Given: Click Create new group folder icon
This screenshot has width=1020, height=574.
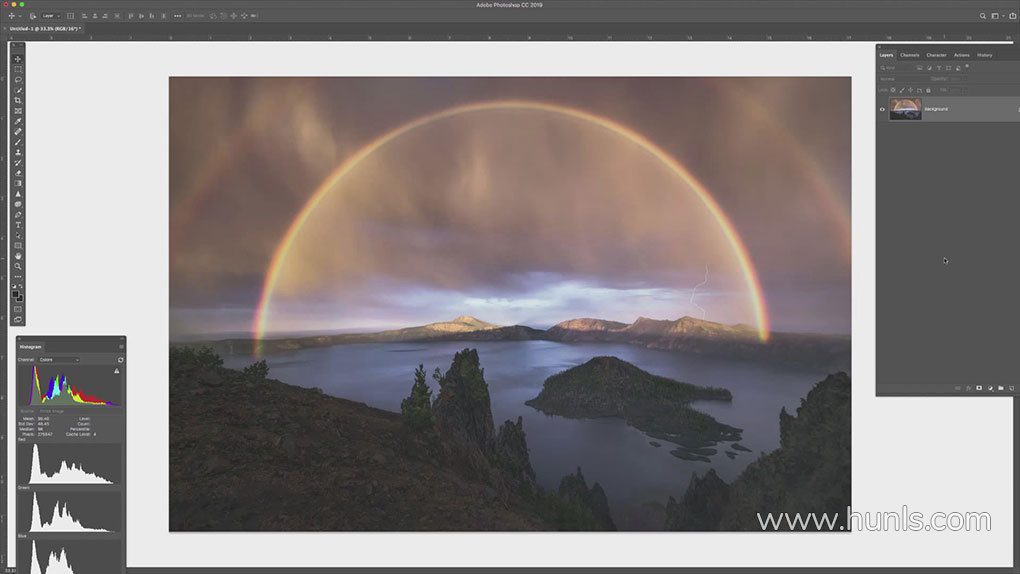Looking at the screenshot, I should [x=1000, y=389].
